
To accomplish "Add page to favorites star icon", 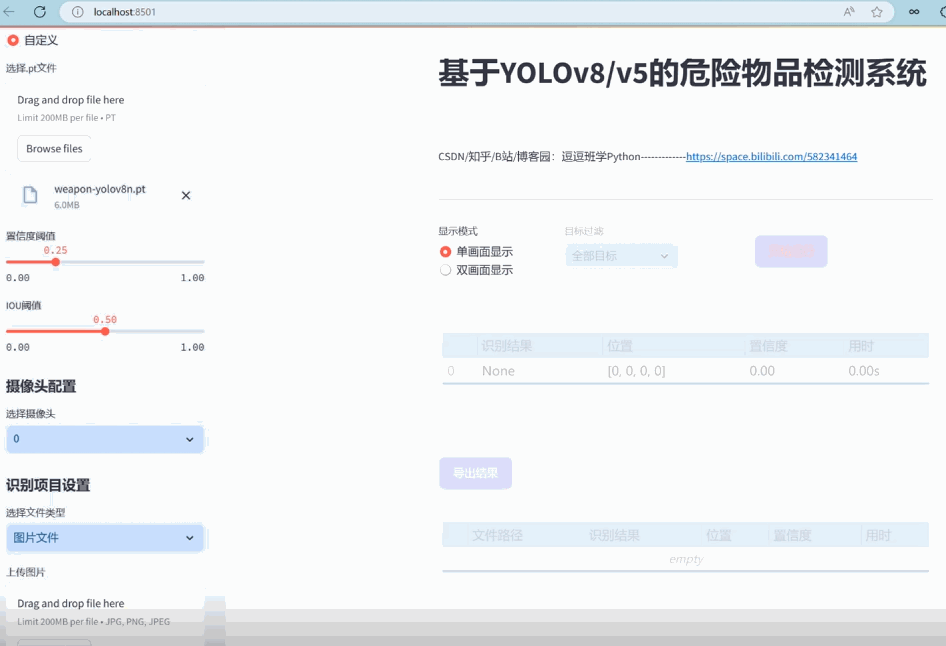I will click(x=877, y=12).
